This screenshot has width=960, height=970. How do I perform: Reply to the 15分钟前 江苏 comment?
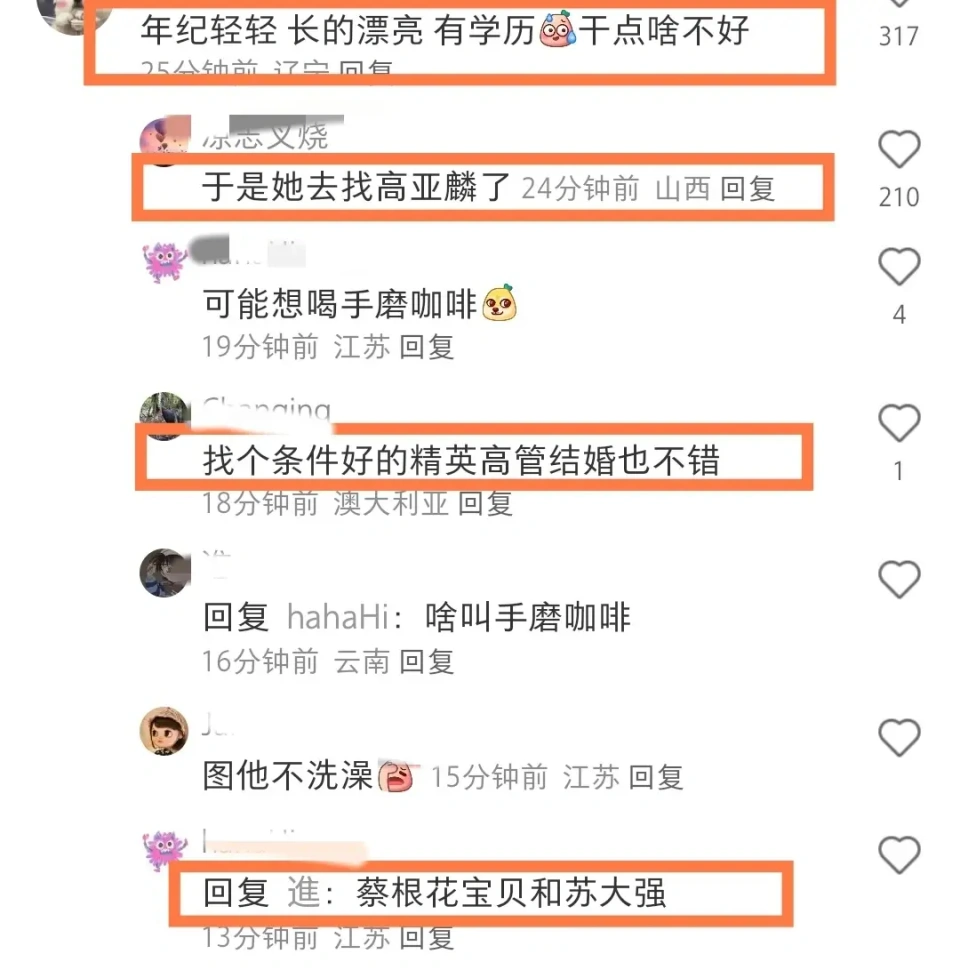656,777
